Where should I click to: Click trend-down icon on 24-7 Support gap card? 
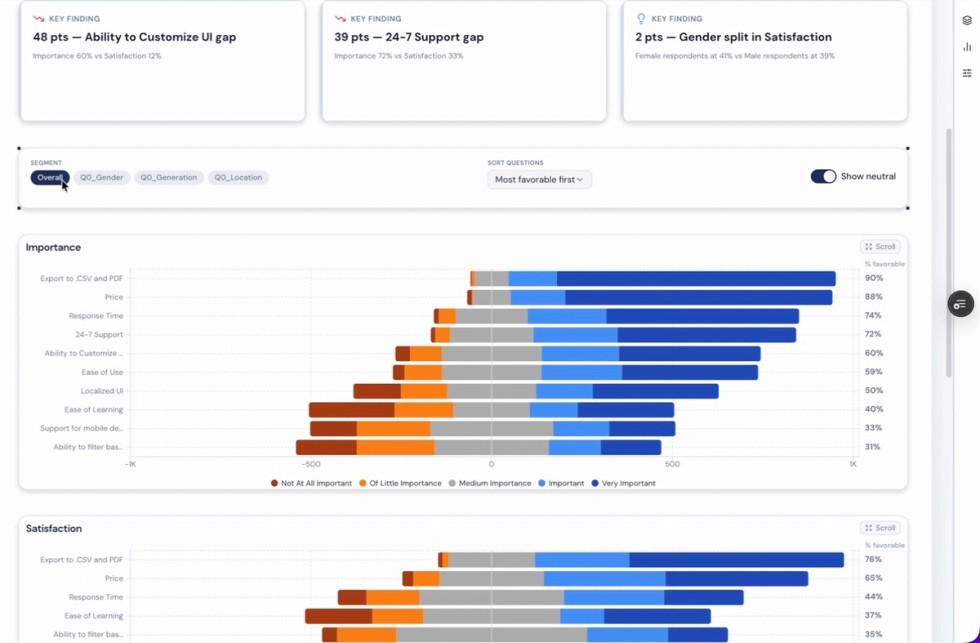pyautogui.click(x=340, y=19)
